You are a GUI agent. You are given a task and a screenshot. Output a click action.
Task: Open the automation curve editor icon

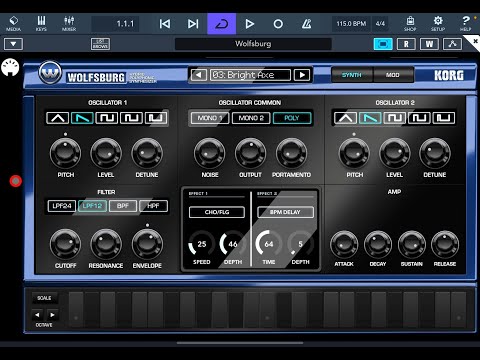452,44
